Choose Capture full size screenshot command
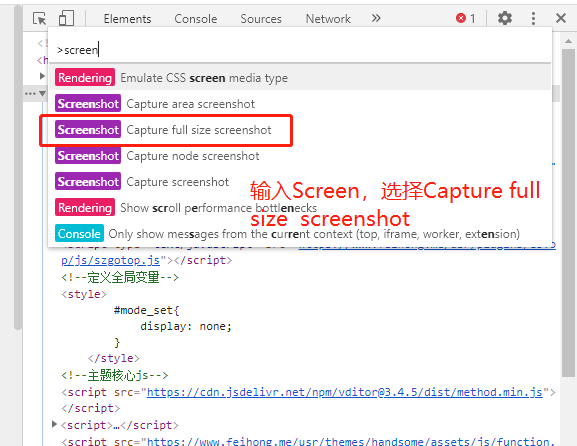 click(x=300, y=130)
